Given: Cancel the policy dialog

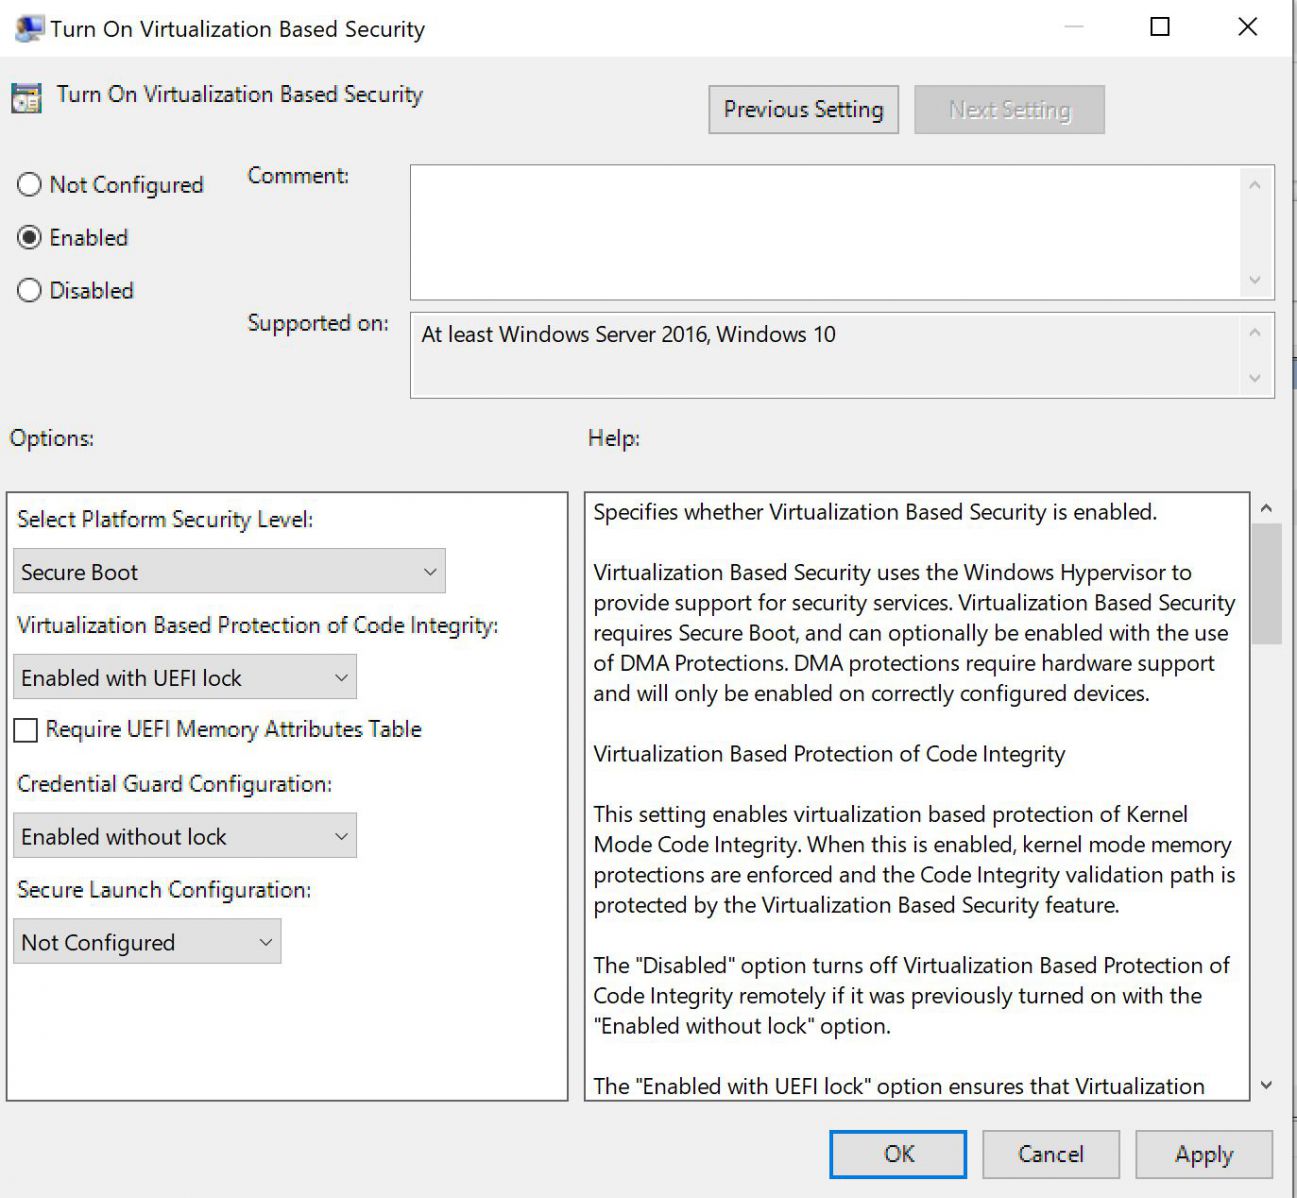Looking at the screenshot, I should 1051,1154.
